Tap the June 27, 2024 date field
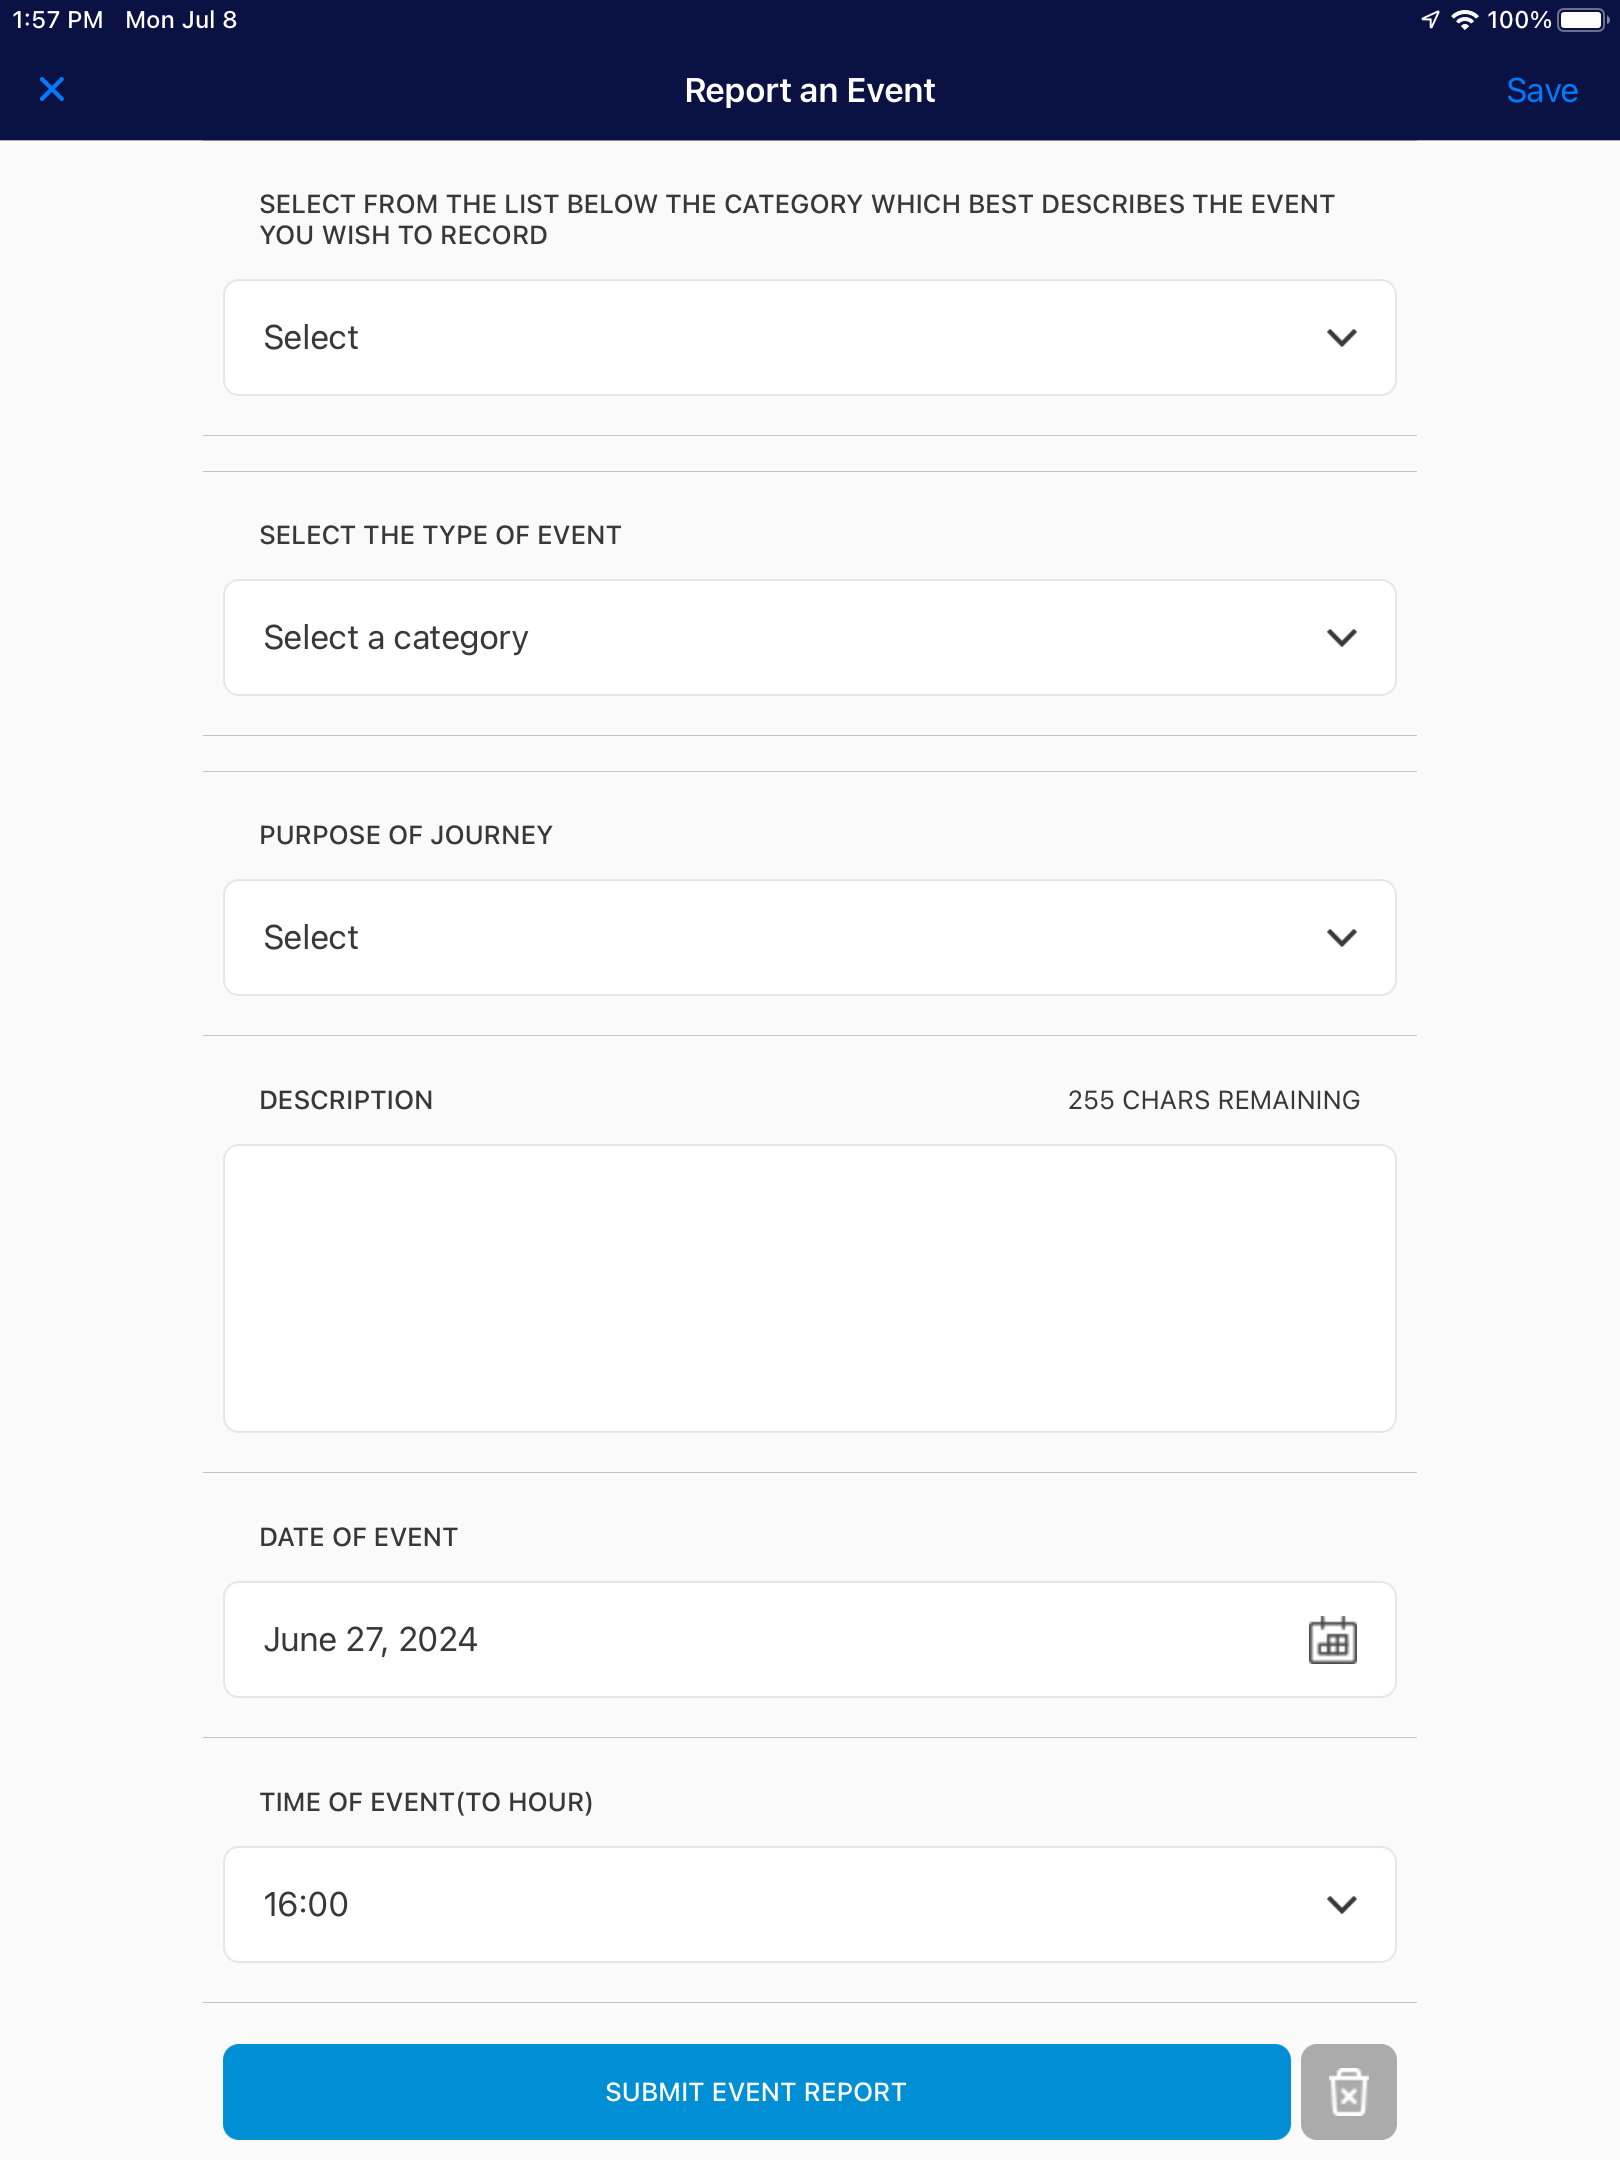Viewport: 1620px width, 2160px height. pos(809,1640)
